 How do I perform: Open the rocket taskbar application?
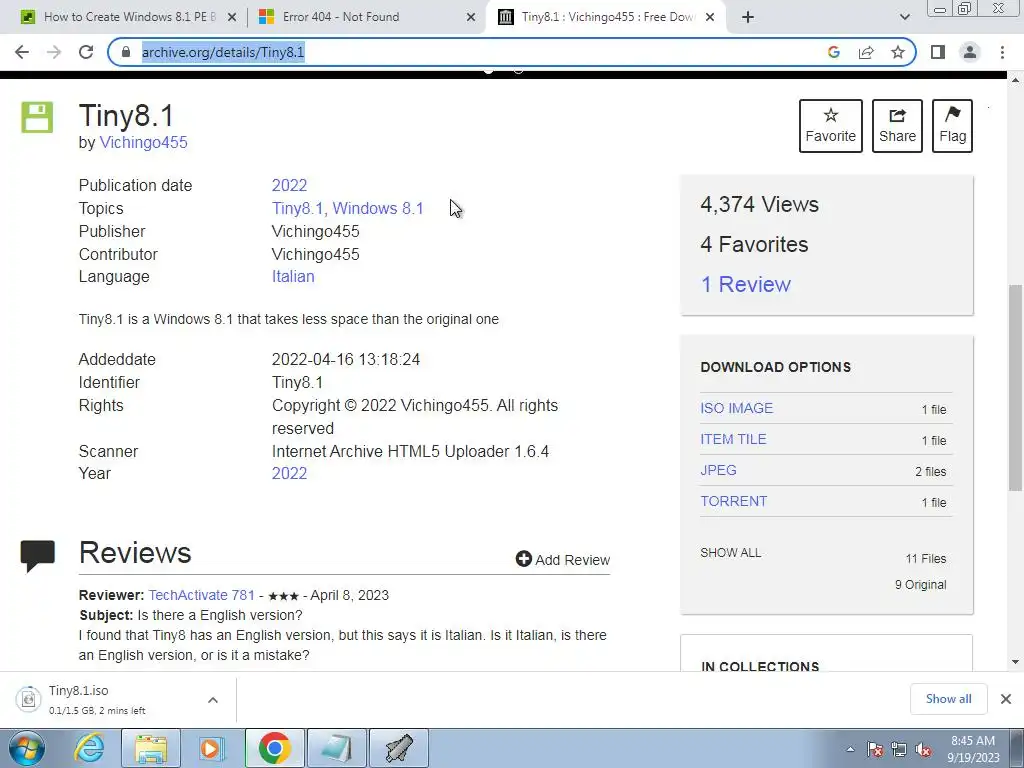pos(399,748)
